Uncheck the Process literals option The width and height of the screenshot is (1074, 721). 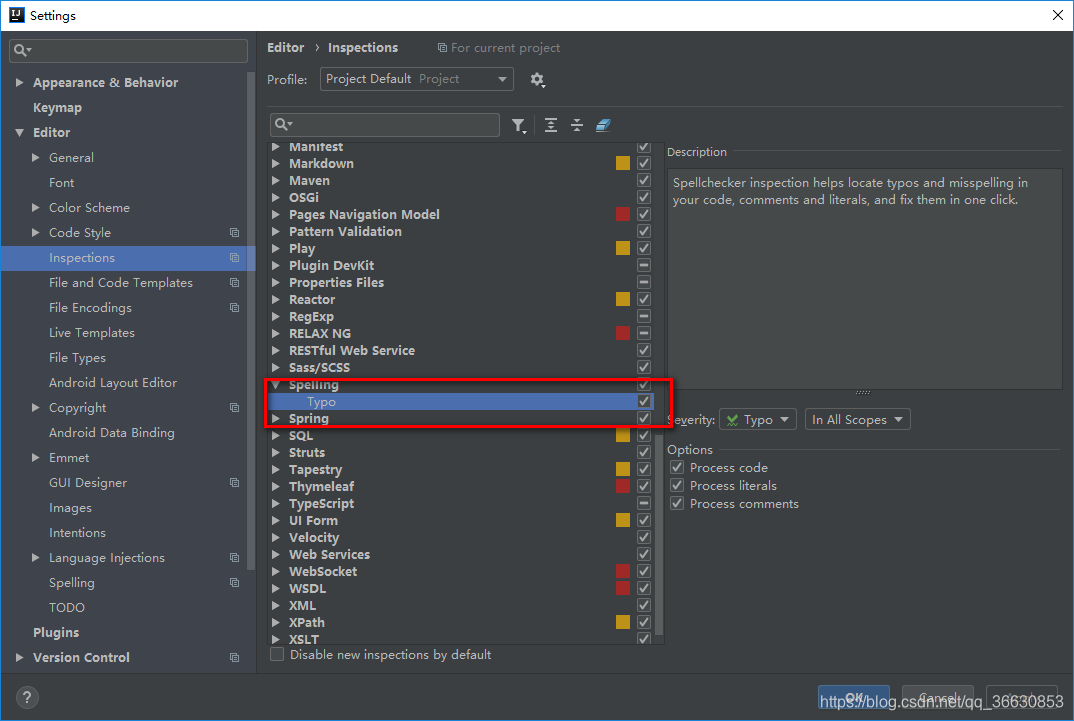point(677,485)
